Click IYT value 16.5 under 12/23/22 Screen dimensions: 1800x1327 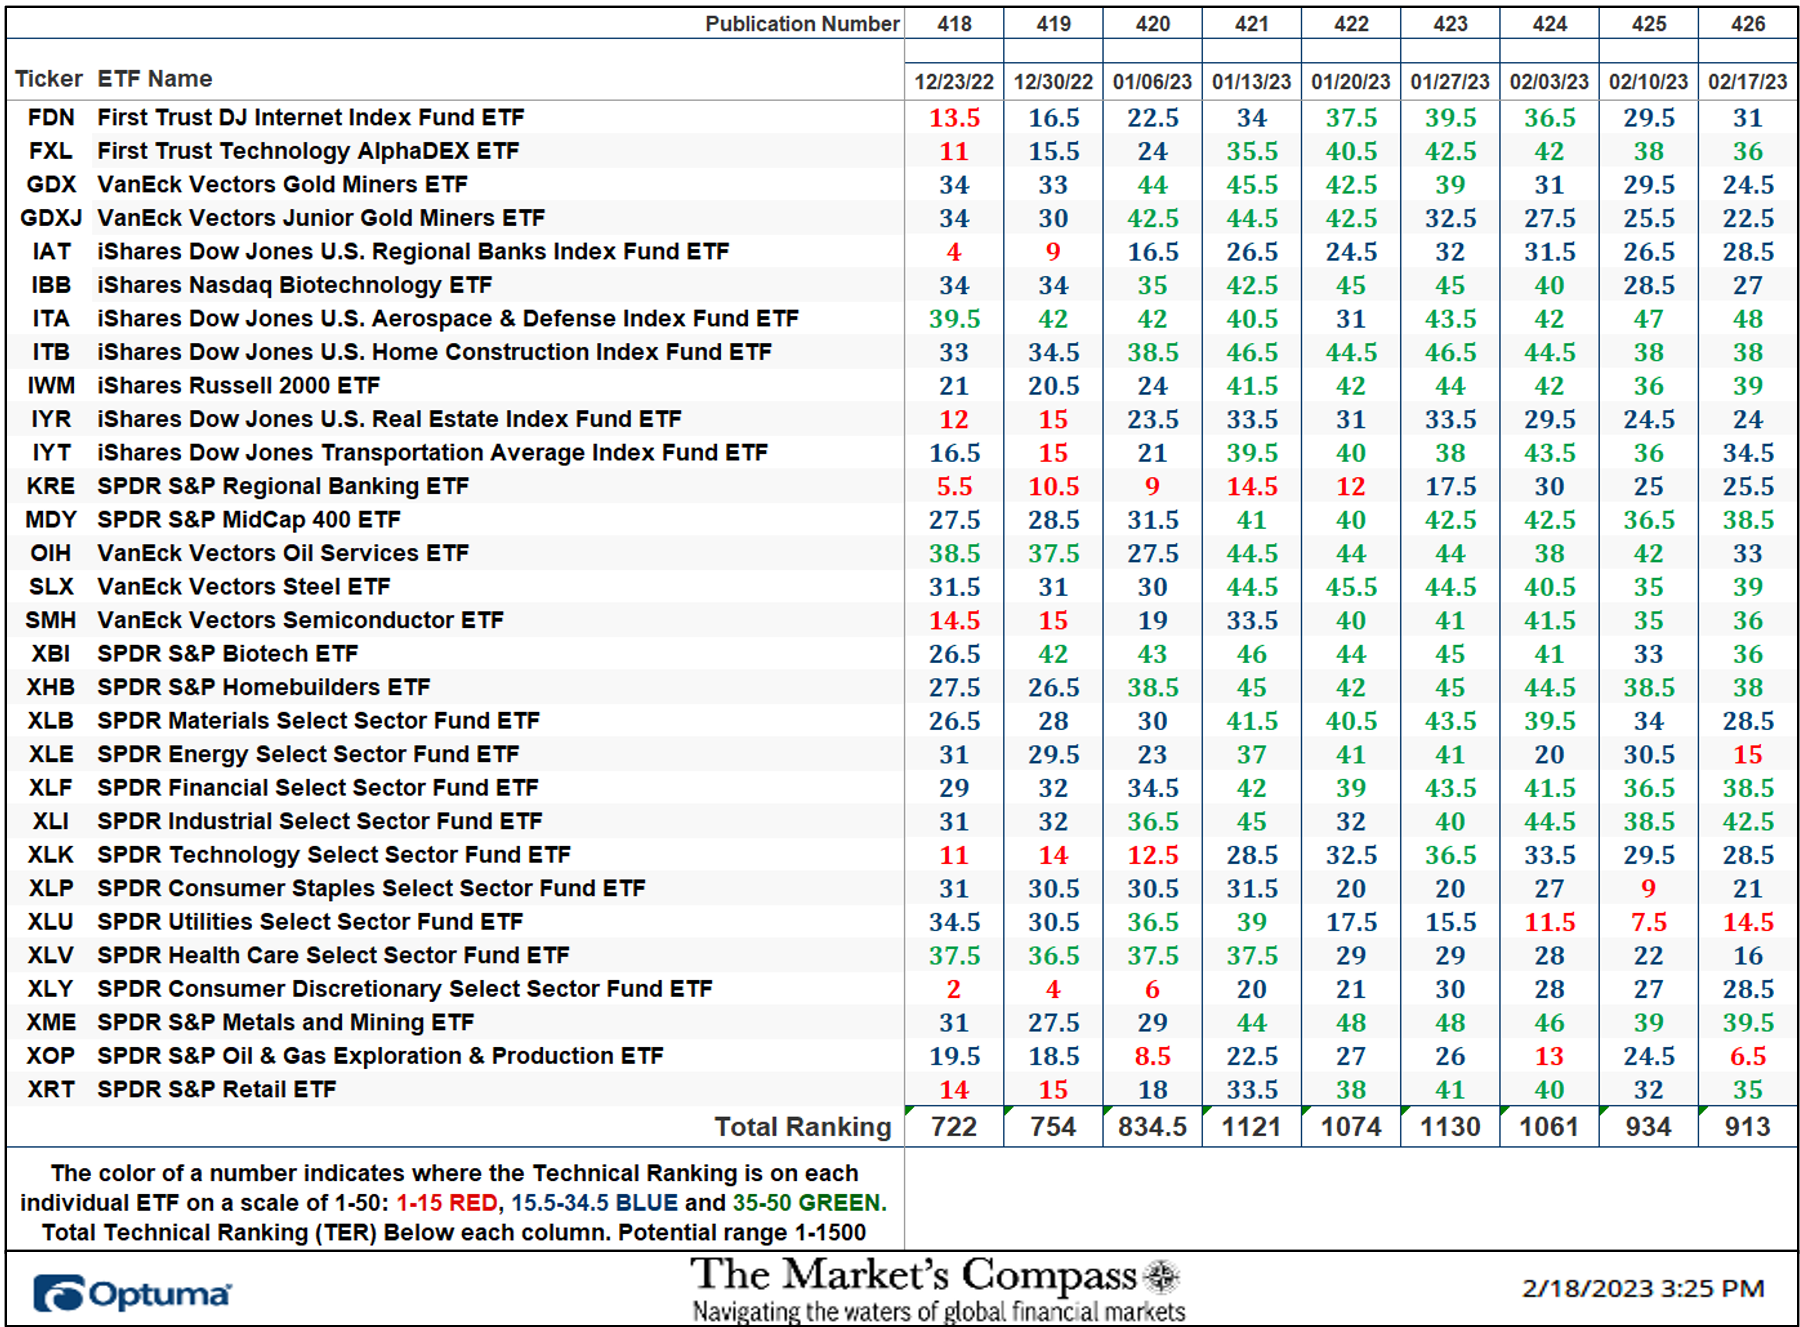[954, 453]
